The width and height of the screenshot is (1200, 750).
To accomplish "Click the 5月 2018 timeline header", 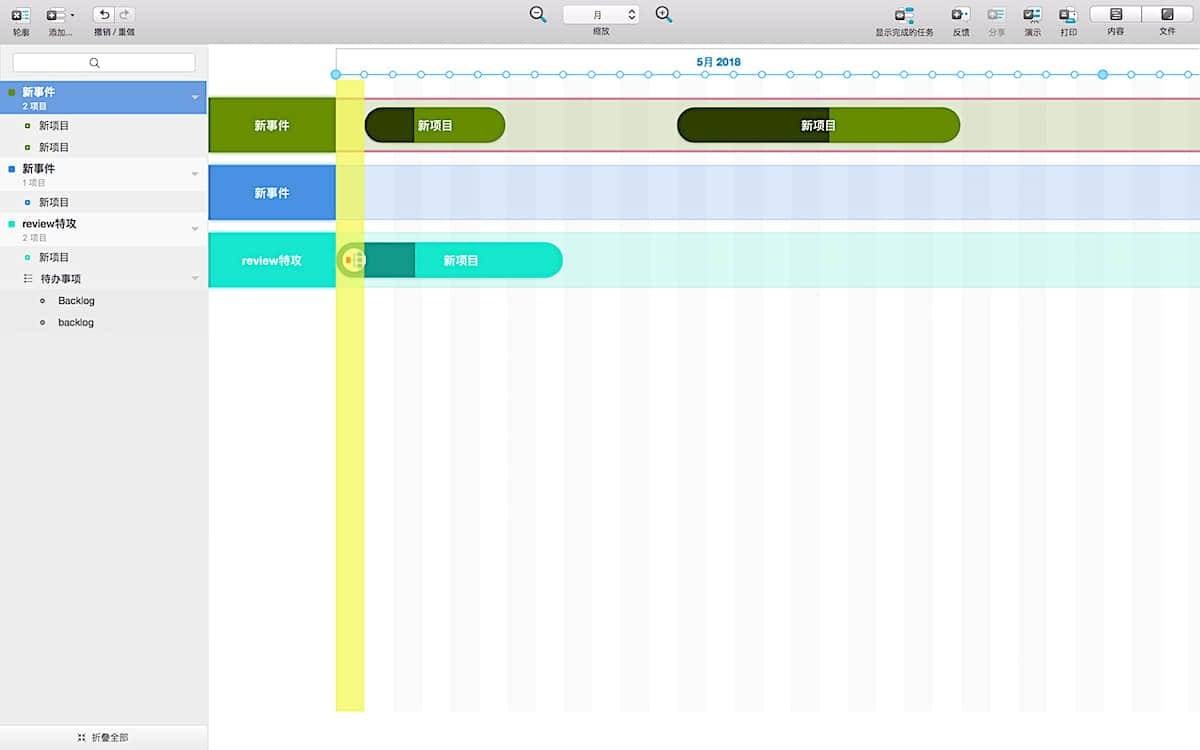I will pyautogui.click(x=718, y=62).
